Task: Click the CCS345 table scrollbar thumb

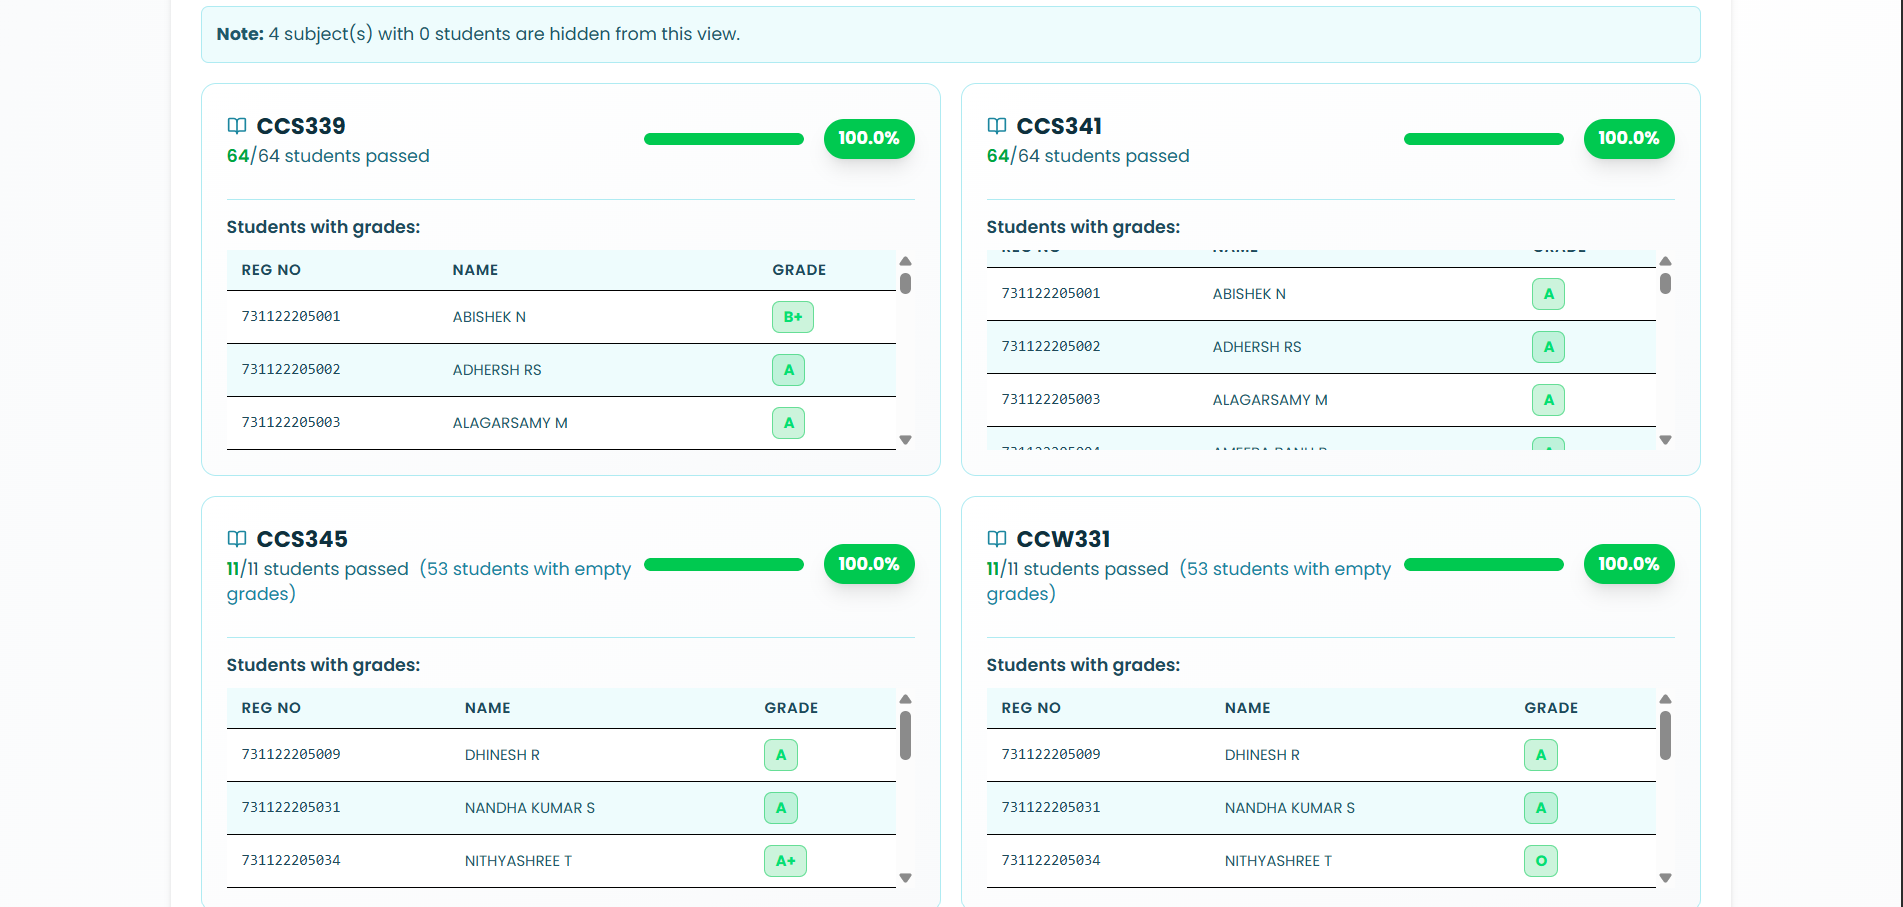Action: click(x=905, y=736)
